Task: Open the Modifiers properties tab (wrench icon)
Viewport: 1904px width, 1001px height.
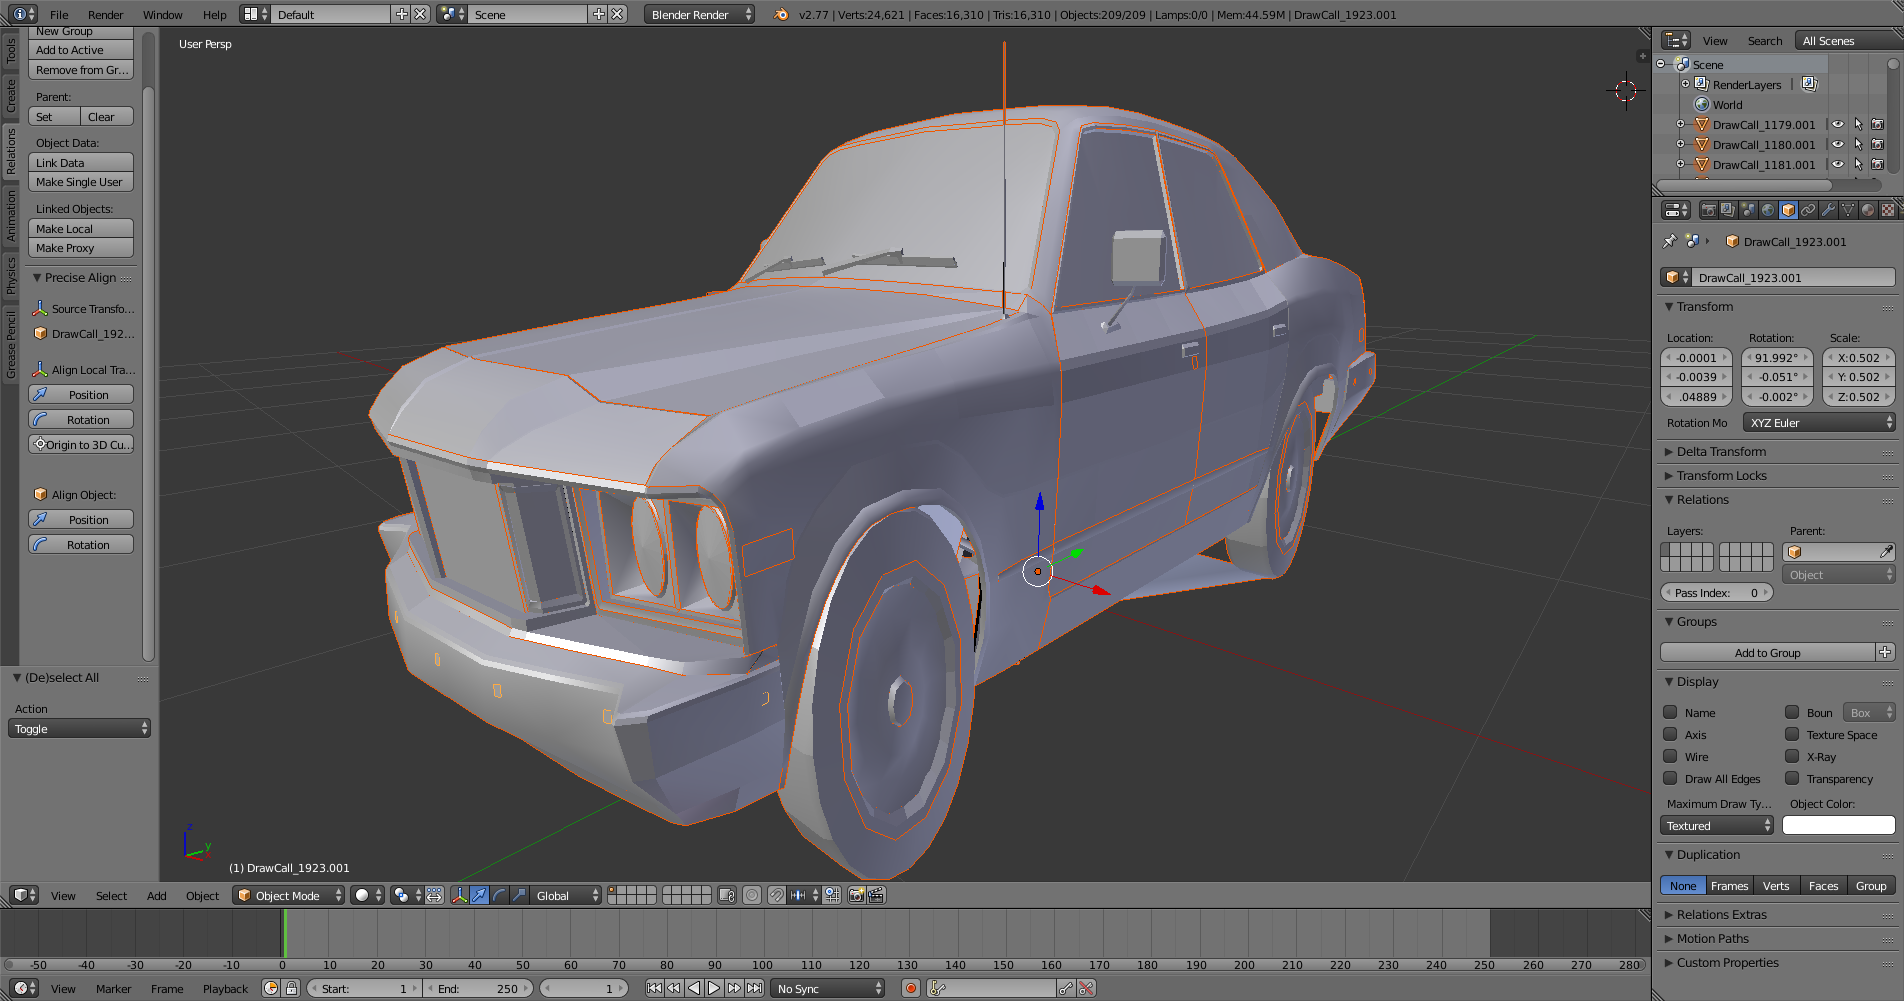Action: pyautogui.click(x=1828, y=210)
